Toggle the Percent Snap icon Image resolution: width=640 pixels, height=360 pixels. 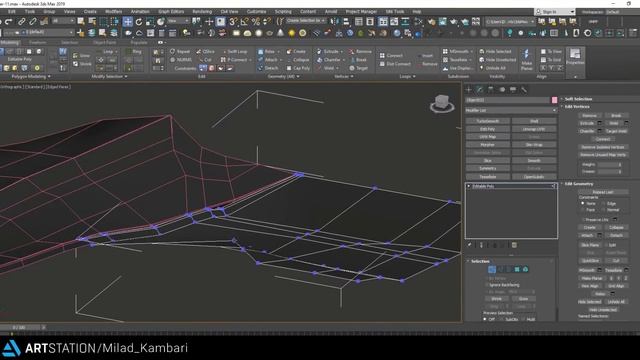pyautogui.click(x=256, y=22)
